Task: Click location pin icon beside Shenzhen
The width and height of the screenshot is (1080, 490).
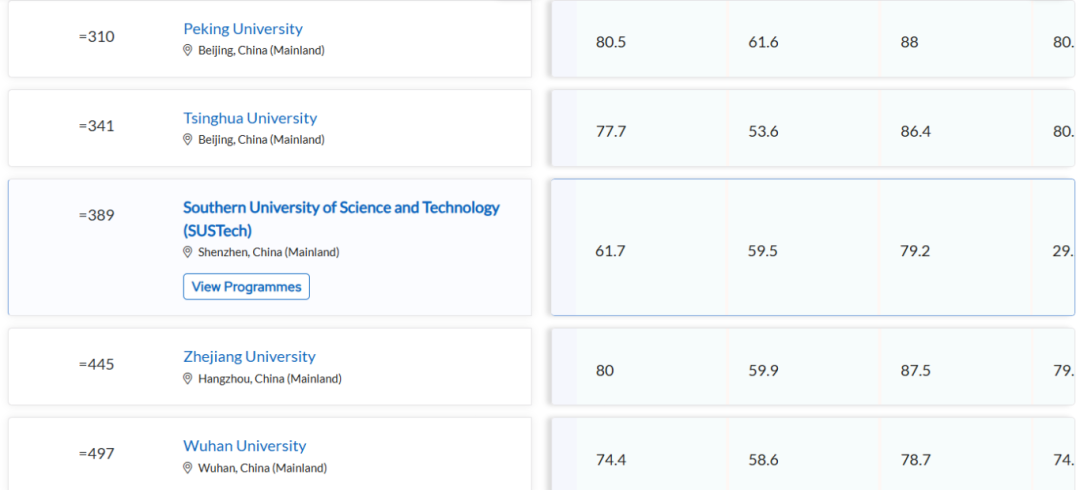Action: pos(187,252)
